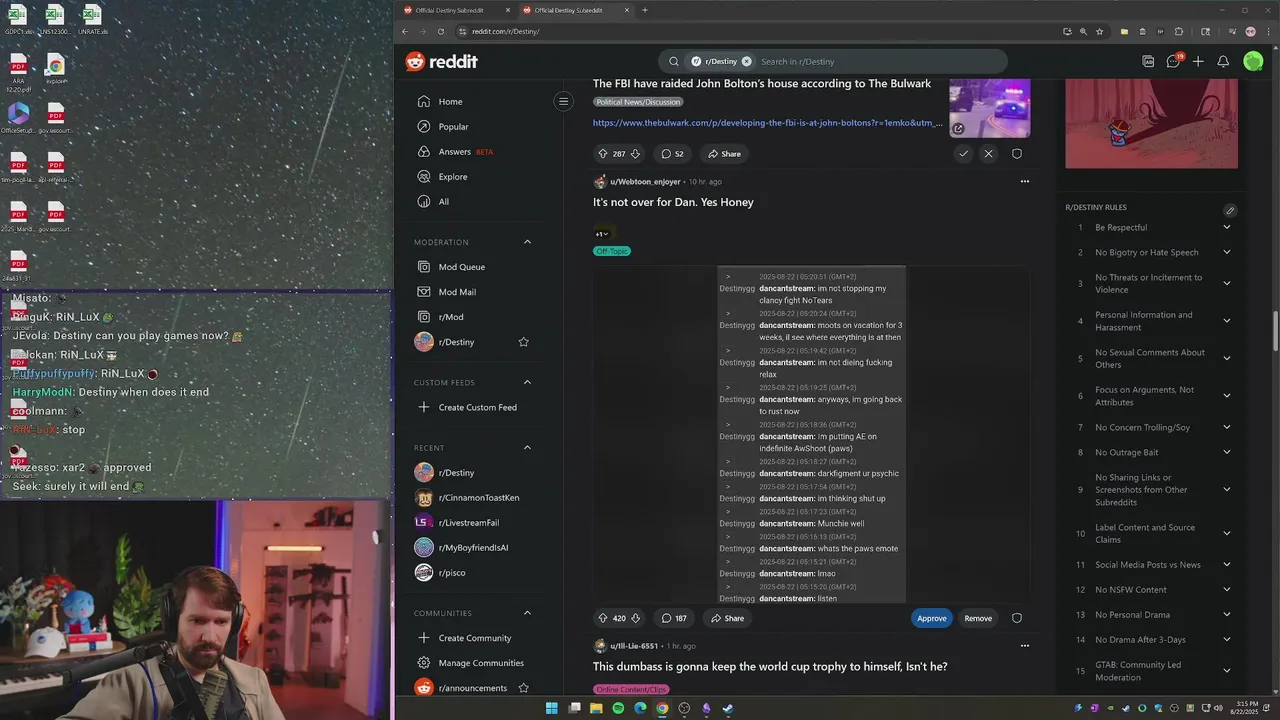This screenshot has width=1280, height=720.
Task: Open the Bolton post thumbnail image
Action: coord(989,108)
